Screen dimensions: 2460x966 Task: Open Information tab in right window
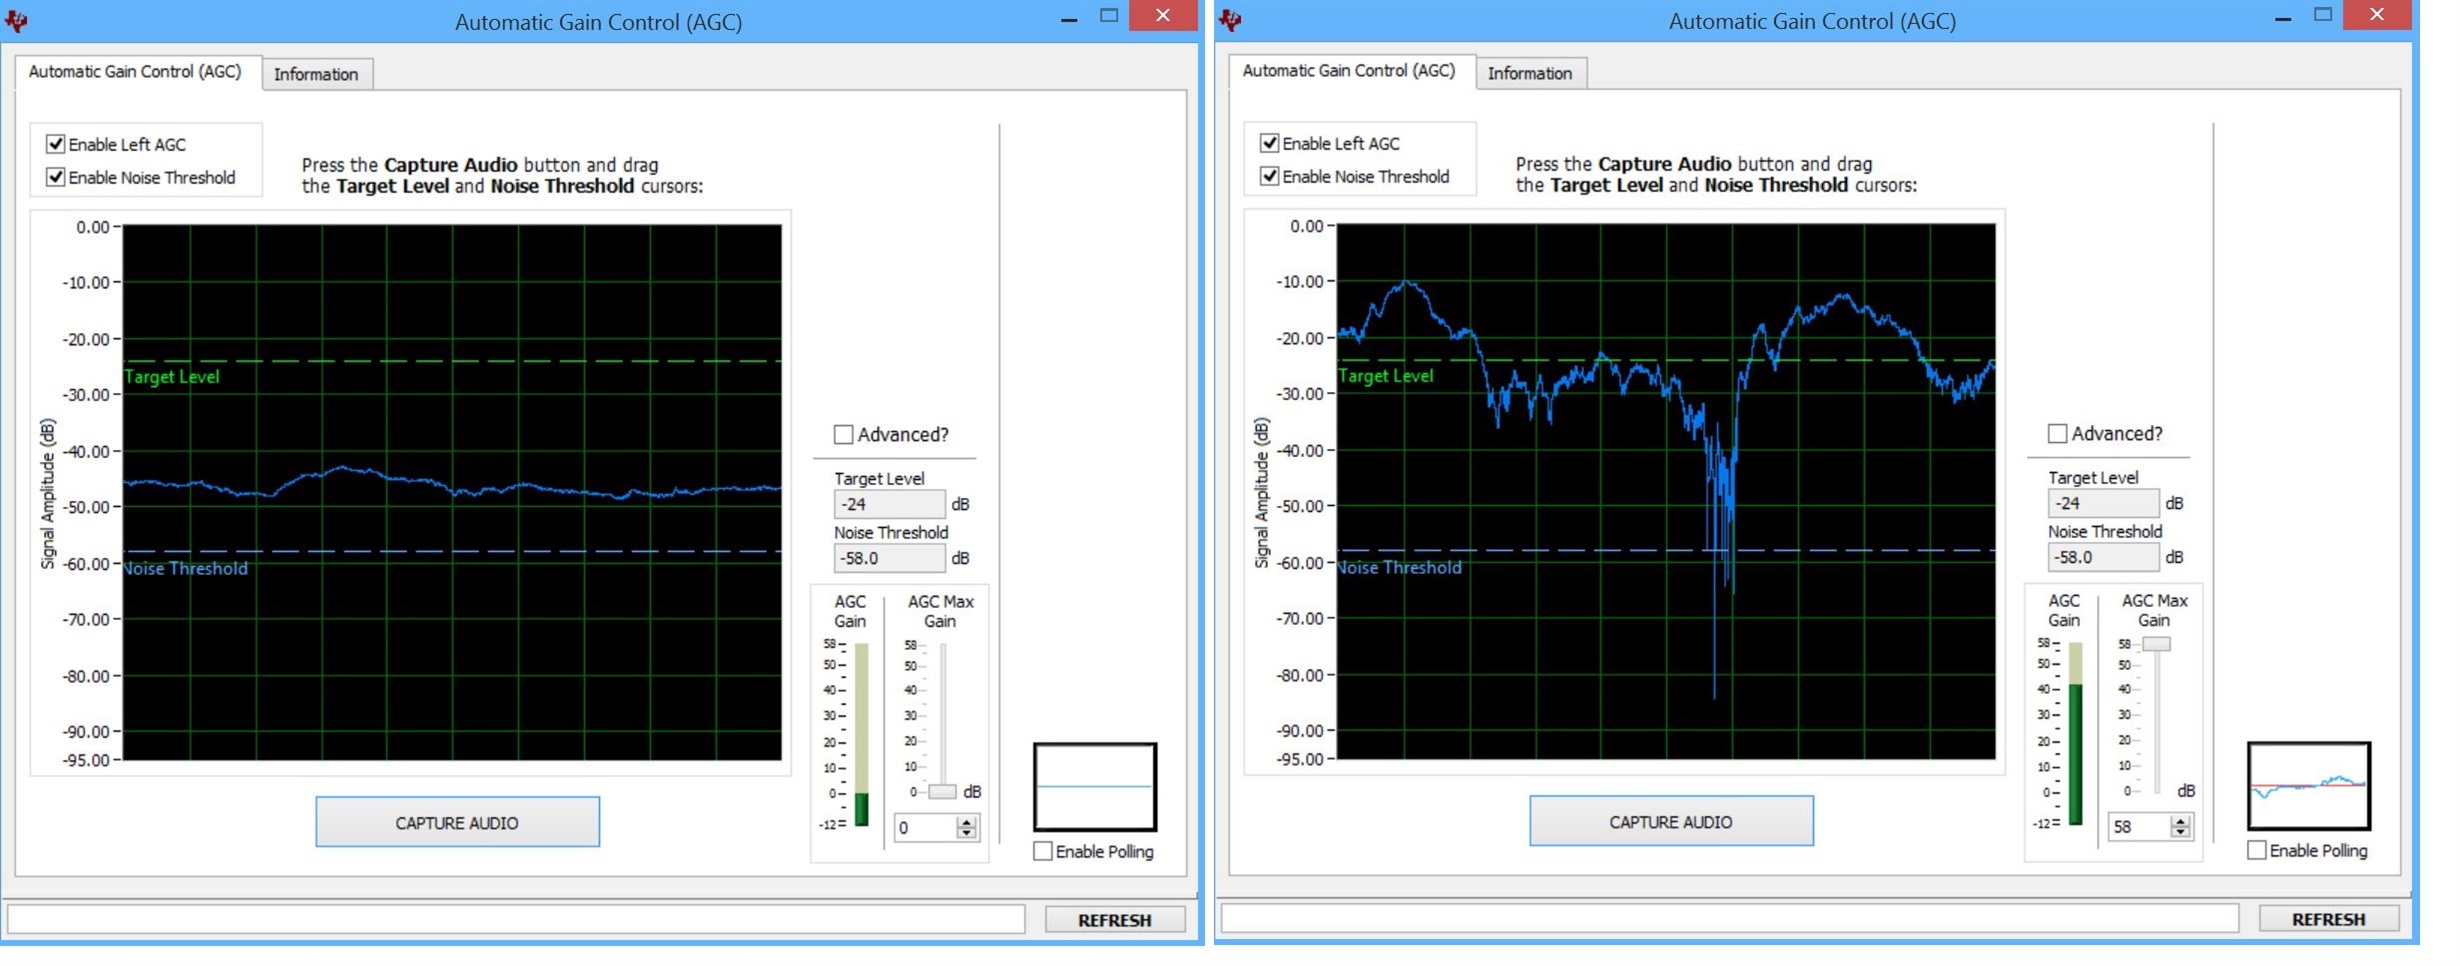tap(1531, 73)
